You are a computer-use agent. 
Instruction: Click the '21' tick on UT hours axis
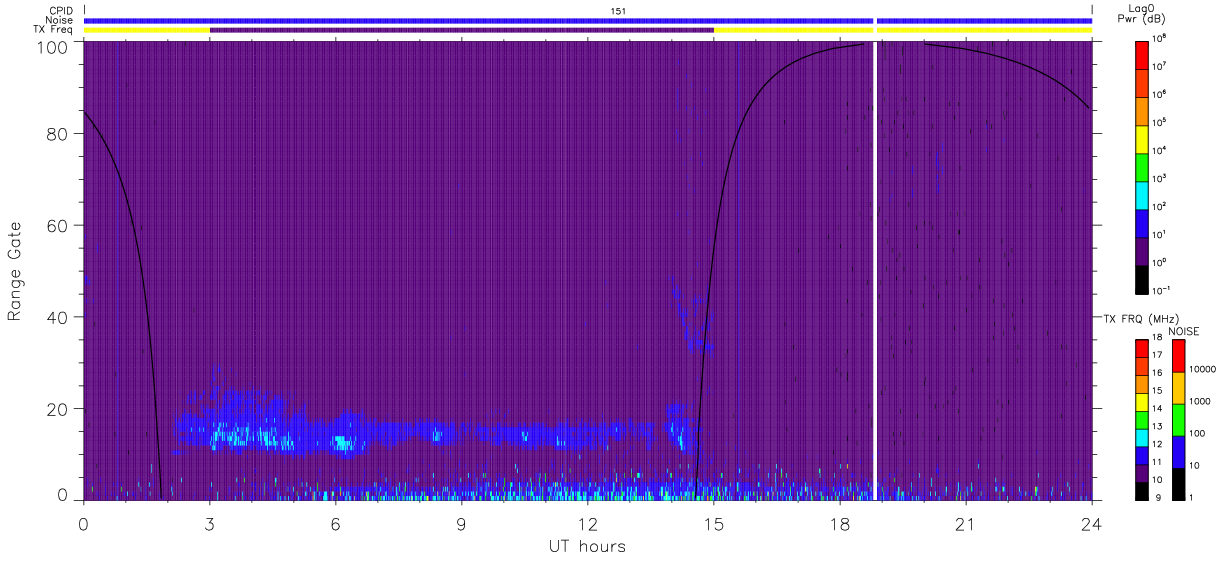tap(966, 523)
